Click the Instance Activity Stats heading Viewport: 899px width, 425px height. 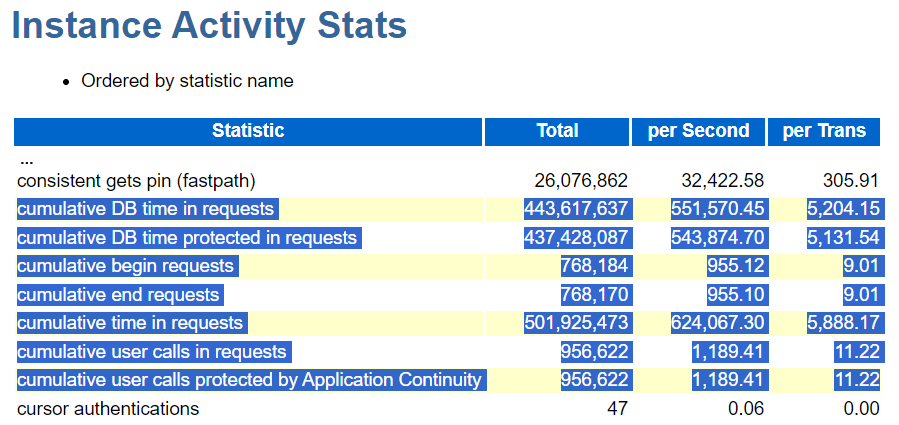coord(209,26)
